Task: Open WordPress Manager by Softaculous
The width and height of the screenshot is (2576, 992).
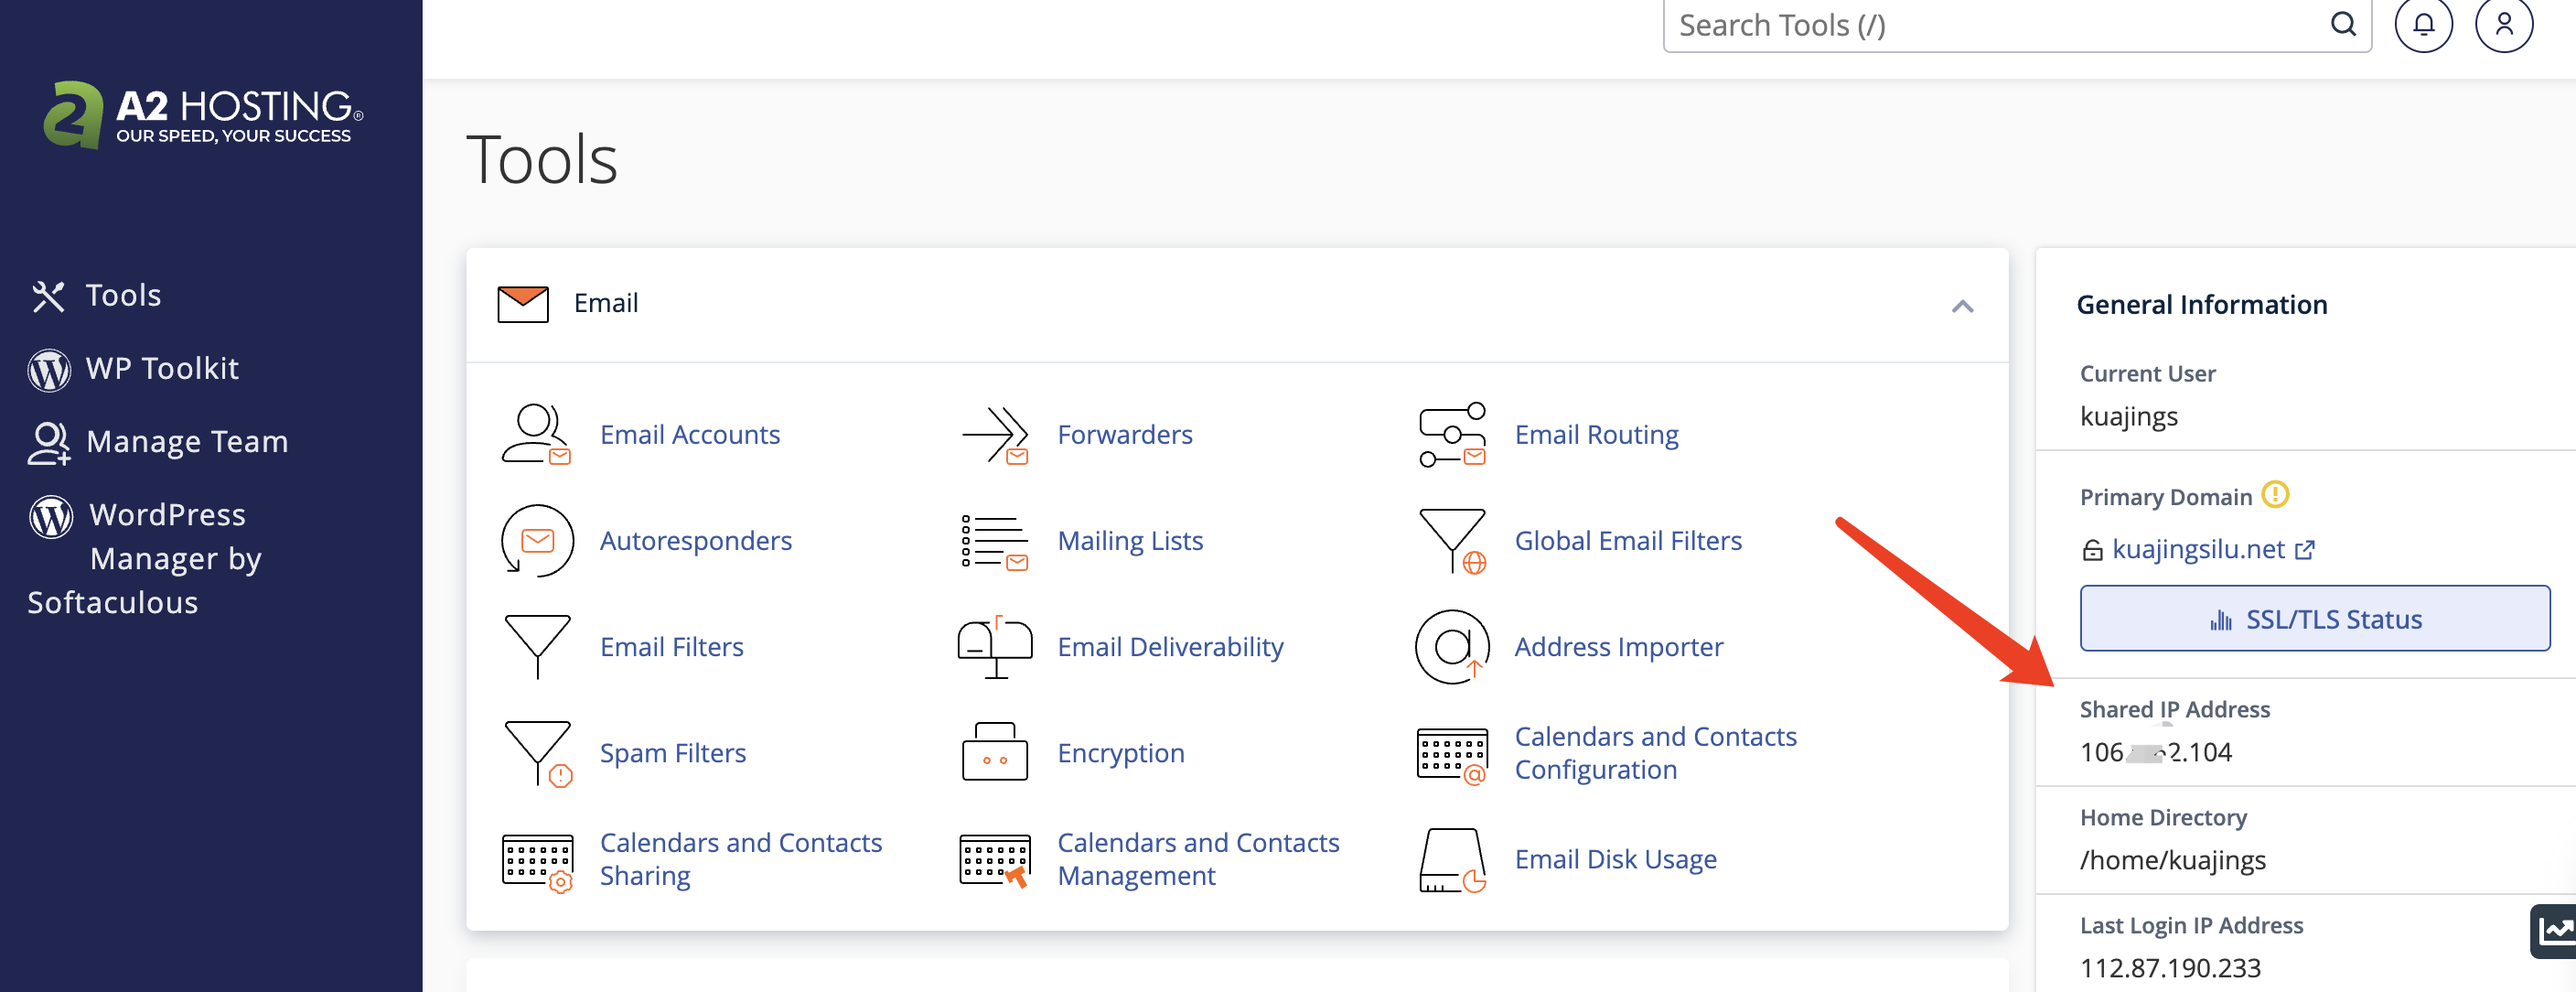Action: point(145,558)
